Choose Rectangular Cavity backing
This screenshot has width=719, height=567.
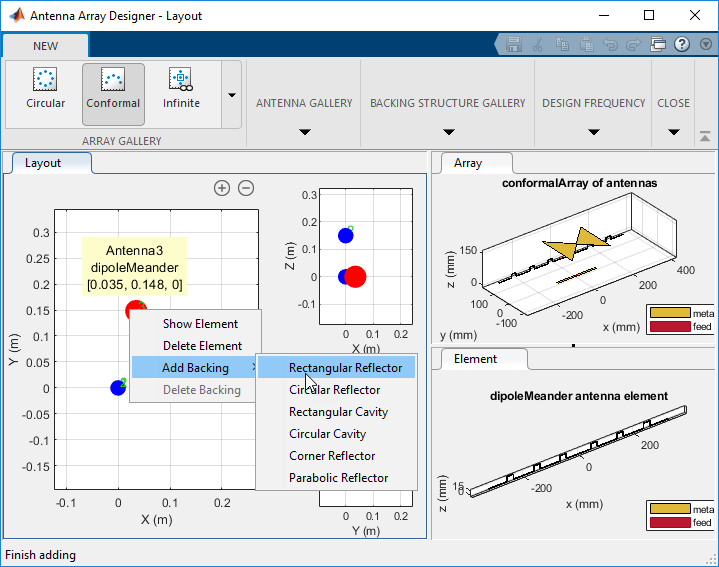(x=338, y=412)
